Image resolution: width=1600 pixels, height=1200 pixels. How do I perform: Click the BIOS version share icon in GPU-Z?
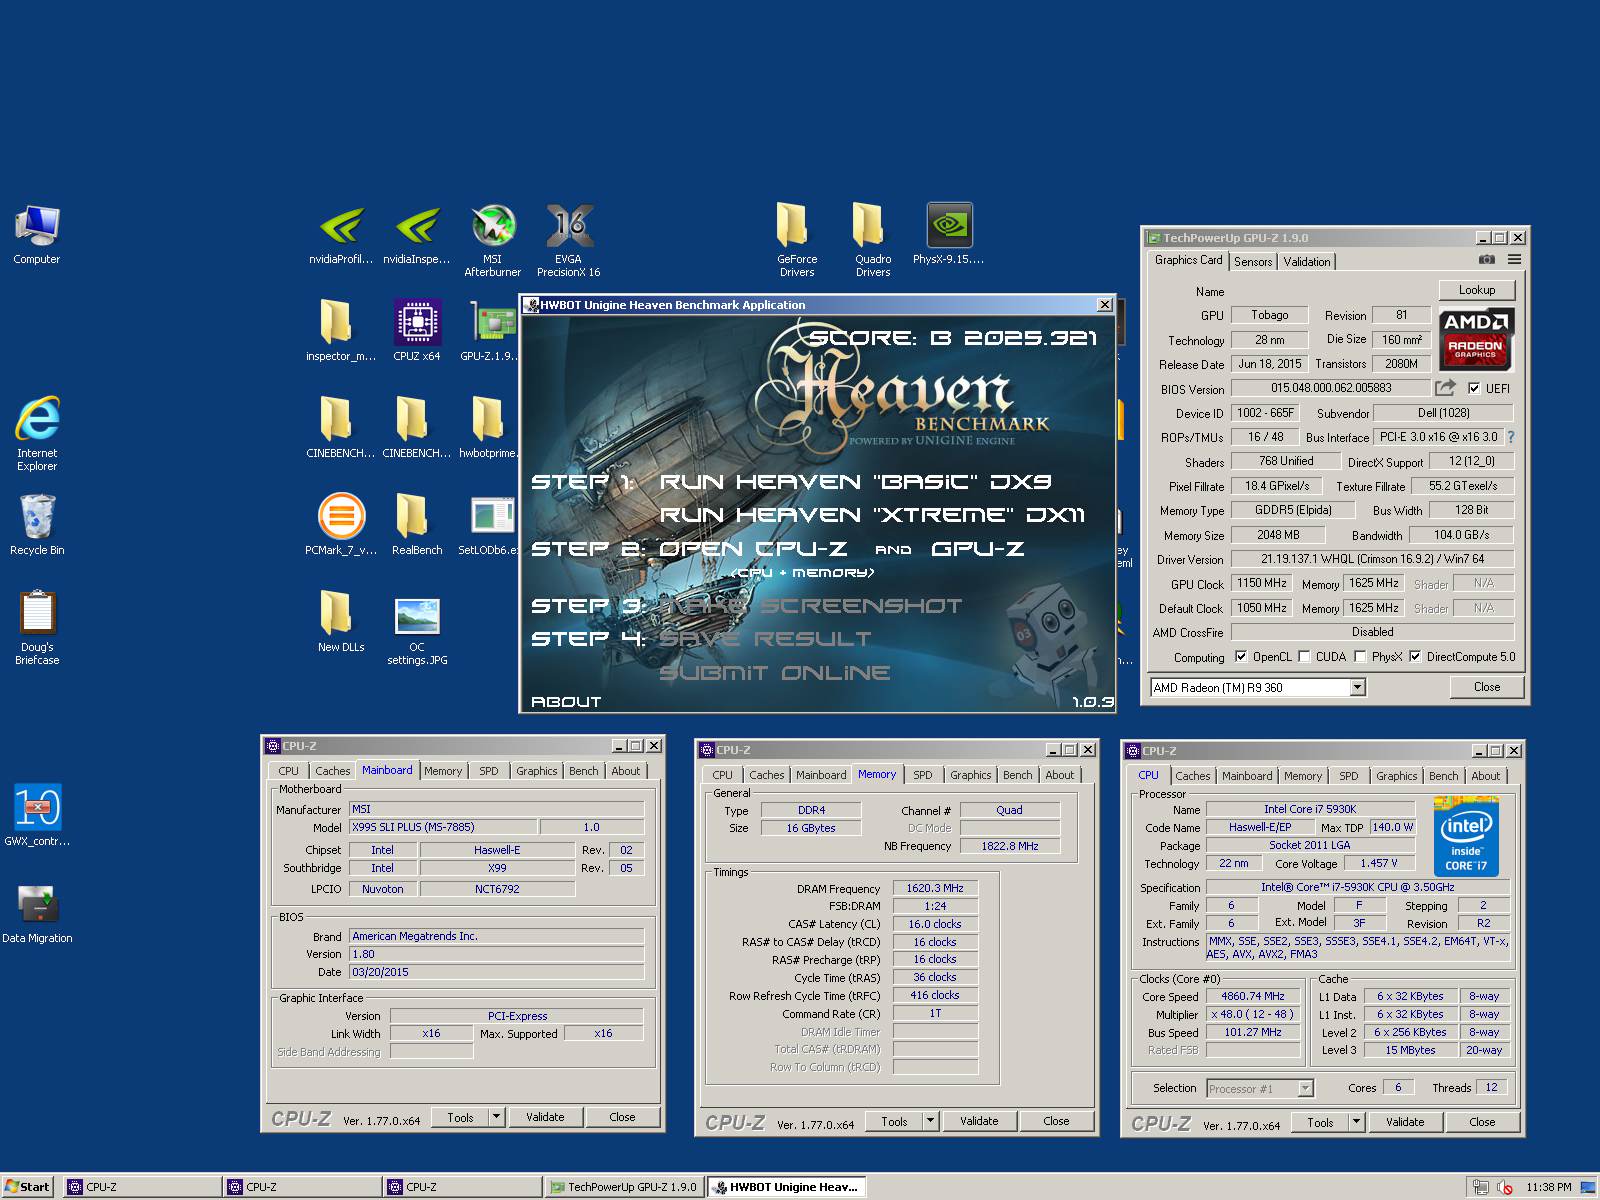tap(1445, 387)
